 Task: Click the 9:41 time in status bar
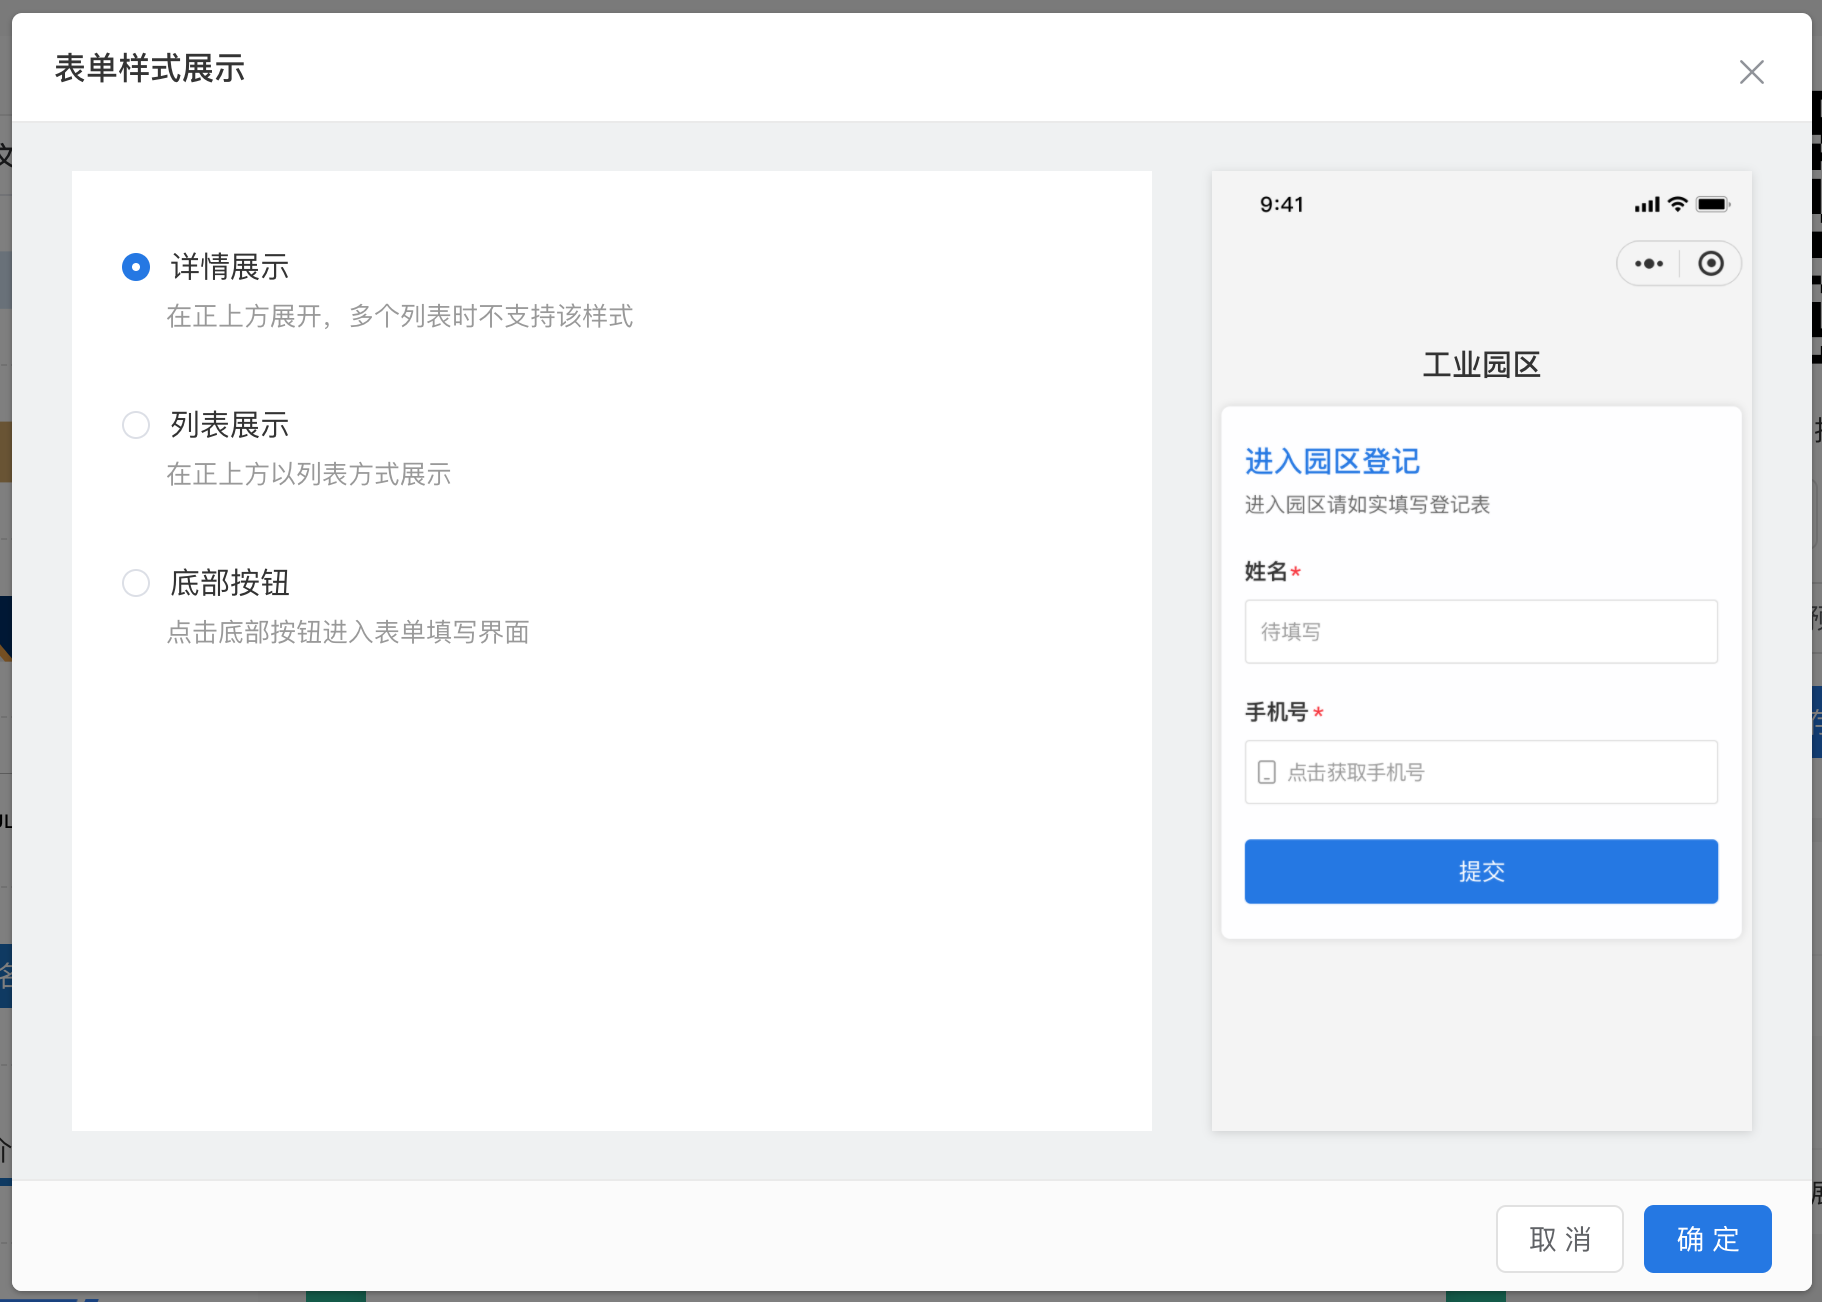[1281, 205]
